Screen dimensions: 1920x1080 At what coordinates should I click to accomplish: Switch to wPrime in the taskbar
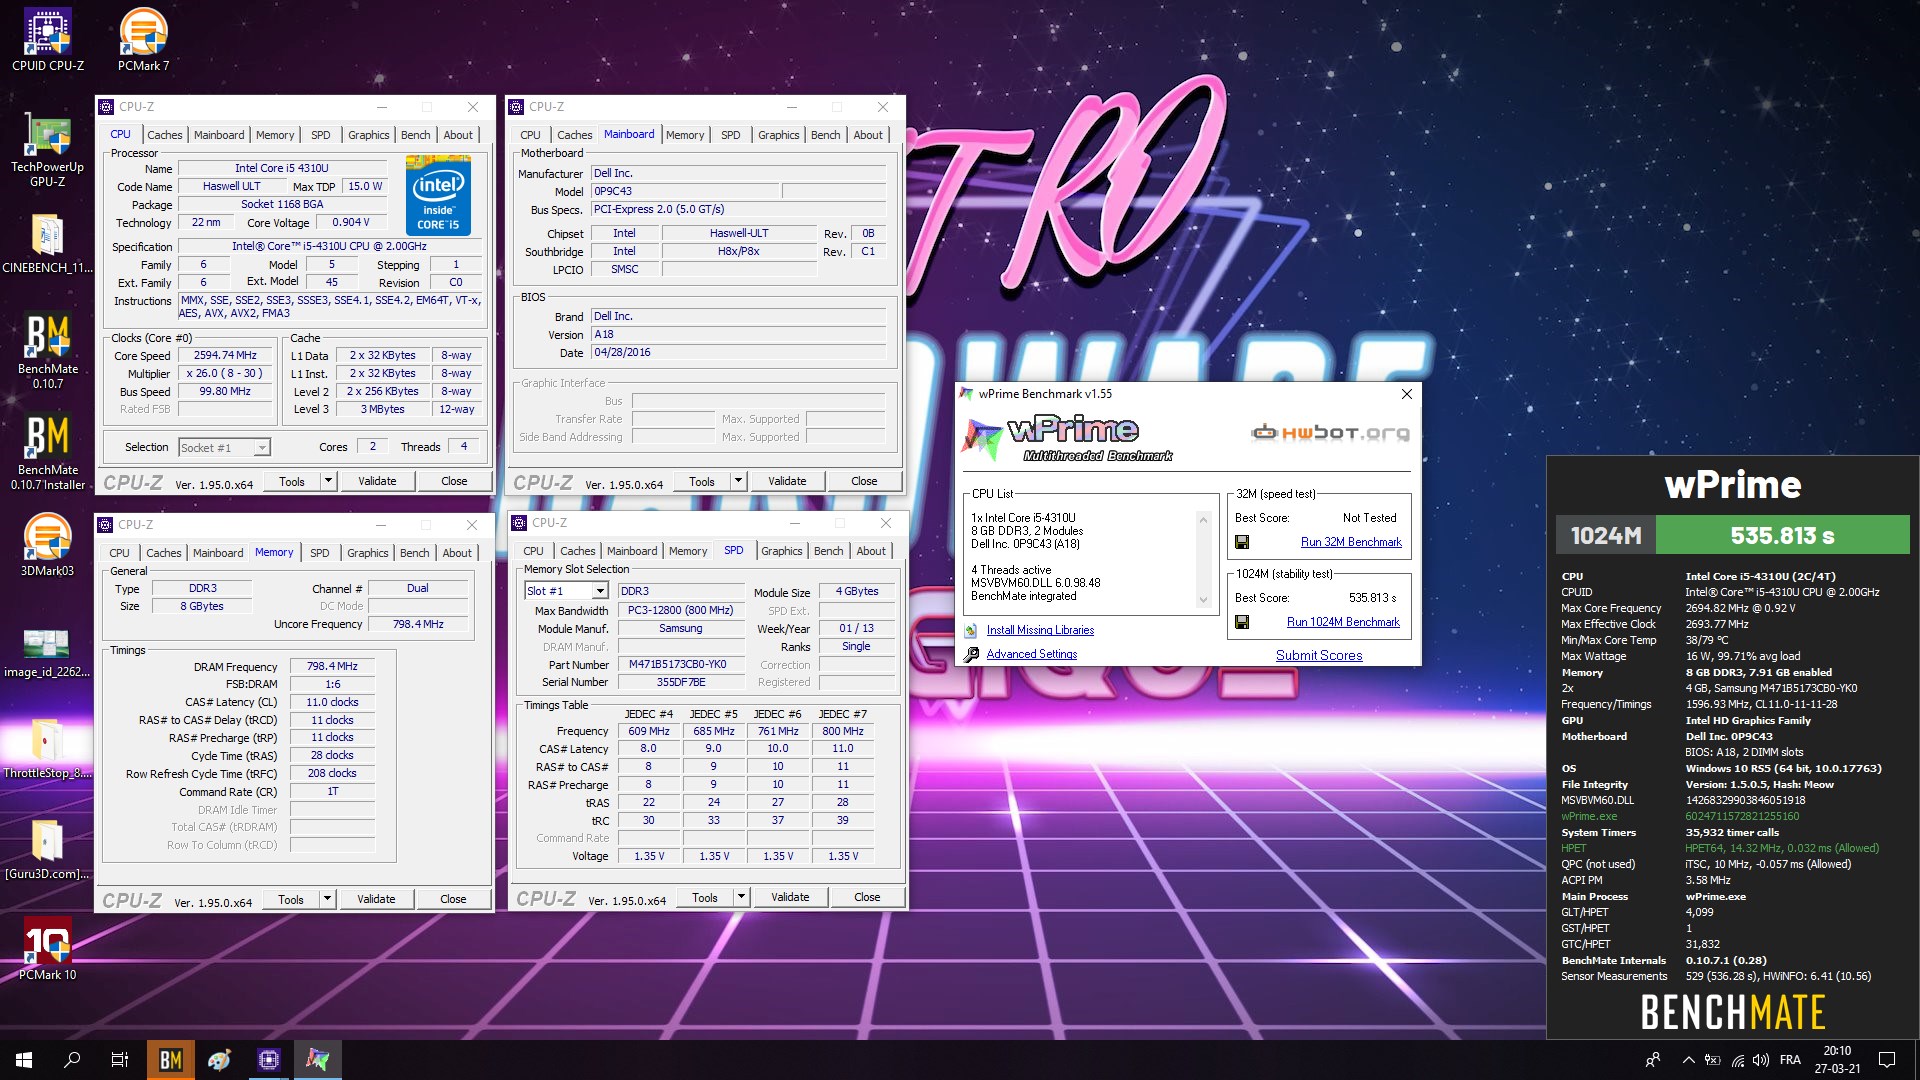click(x=318, y=1060)
